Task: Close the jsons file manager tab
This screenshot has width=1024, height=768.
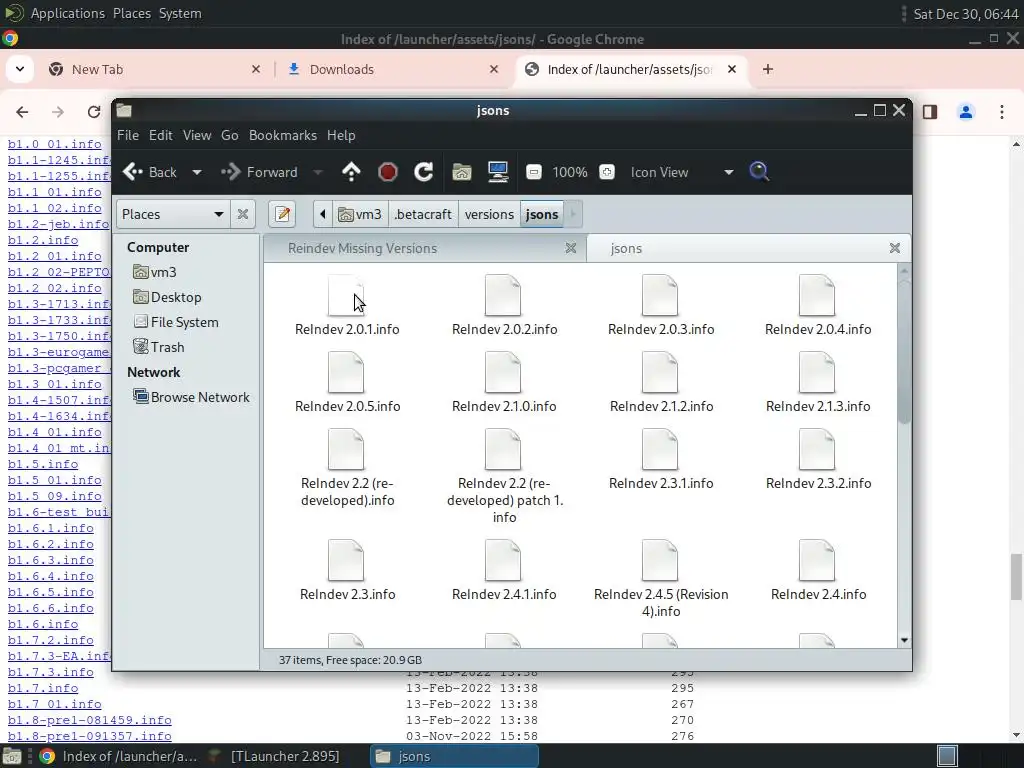Action: (895, 248)
